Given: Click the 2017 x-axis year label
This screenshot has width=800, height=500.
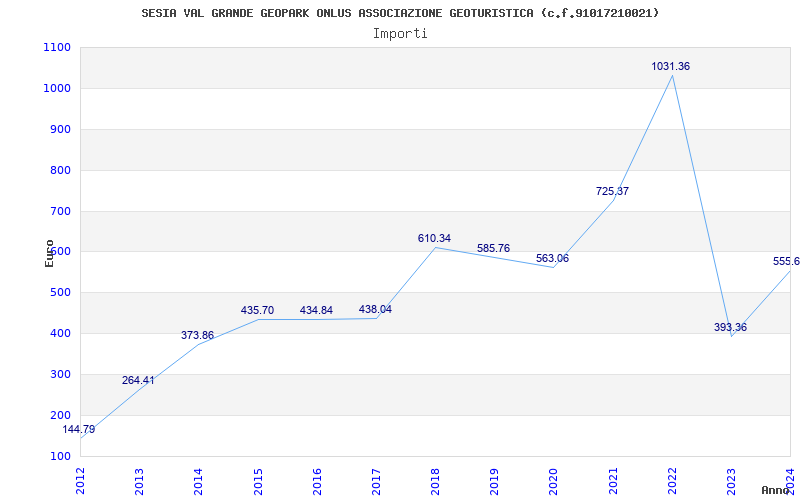Looking at the screenshot, I should coord(376,481).
